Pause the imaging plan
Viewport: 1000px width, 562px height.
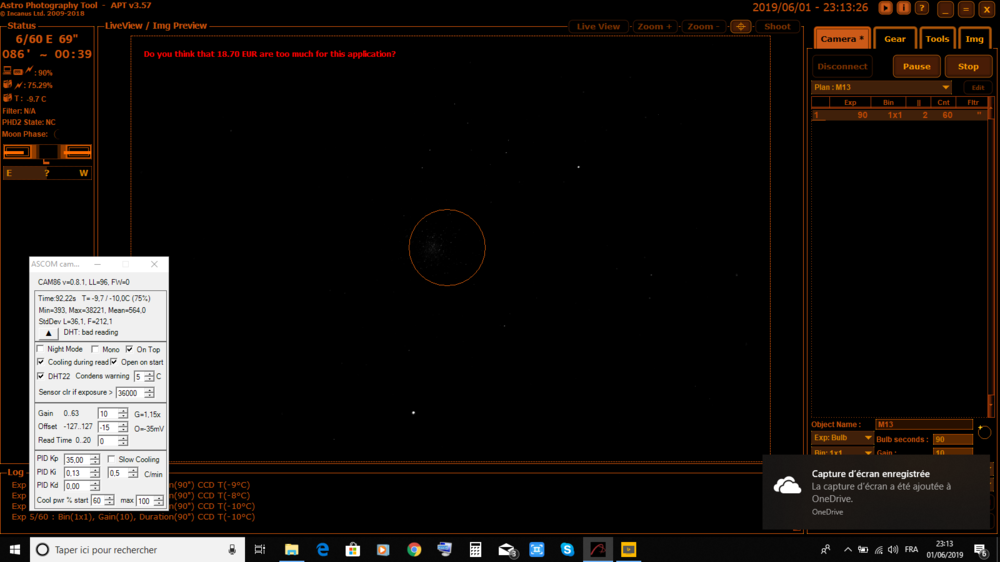coord(916,66)
